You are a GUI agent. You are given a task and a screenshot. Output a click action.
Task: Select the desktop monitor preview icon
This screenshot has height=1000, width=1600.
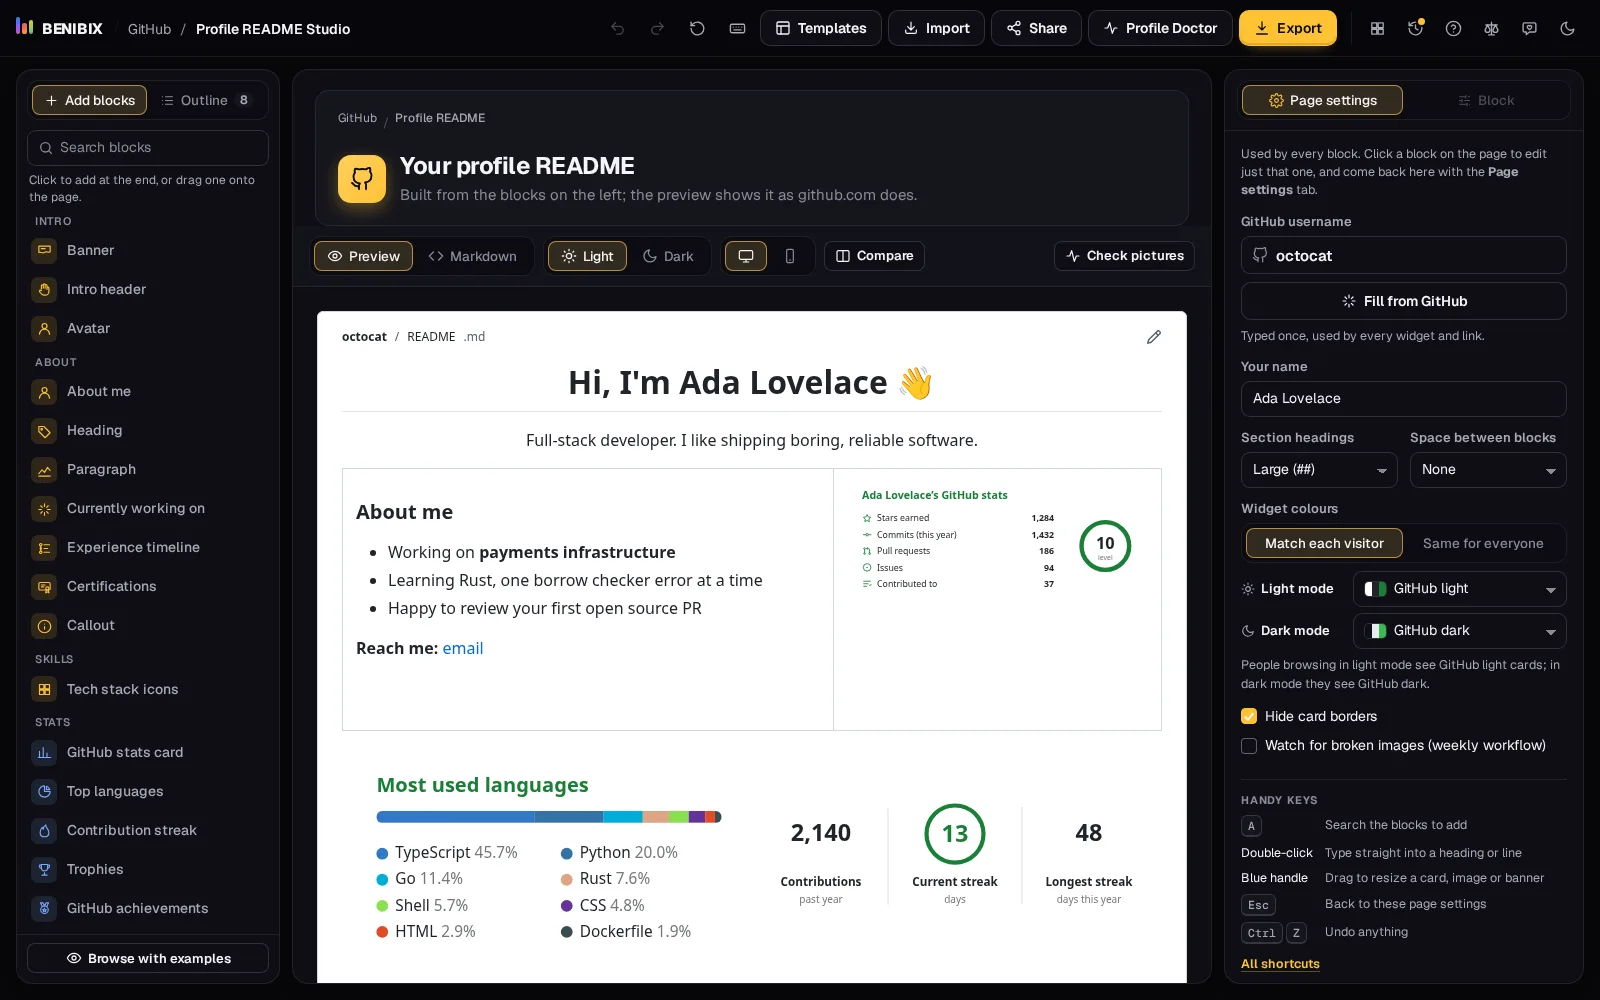[746, 256]
